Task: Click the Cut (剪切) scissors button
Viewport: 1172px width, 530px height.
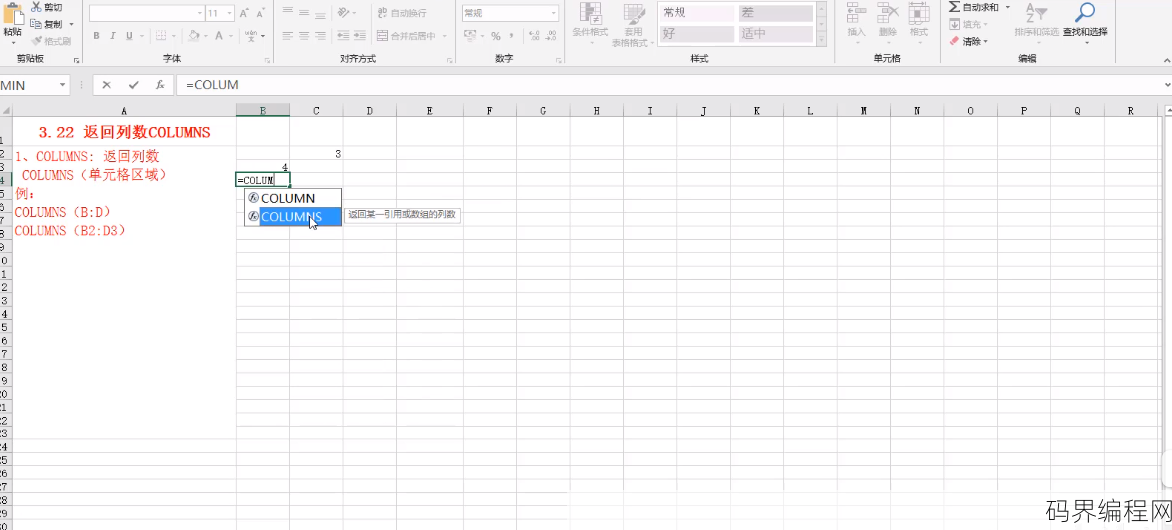Action: pos(48,7)
